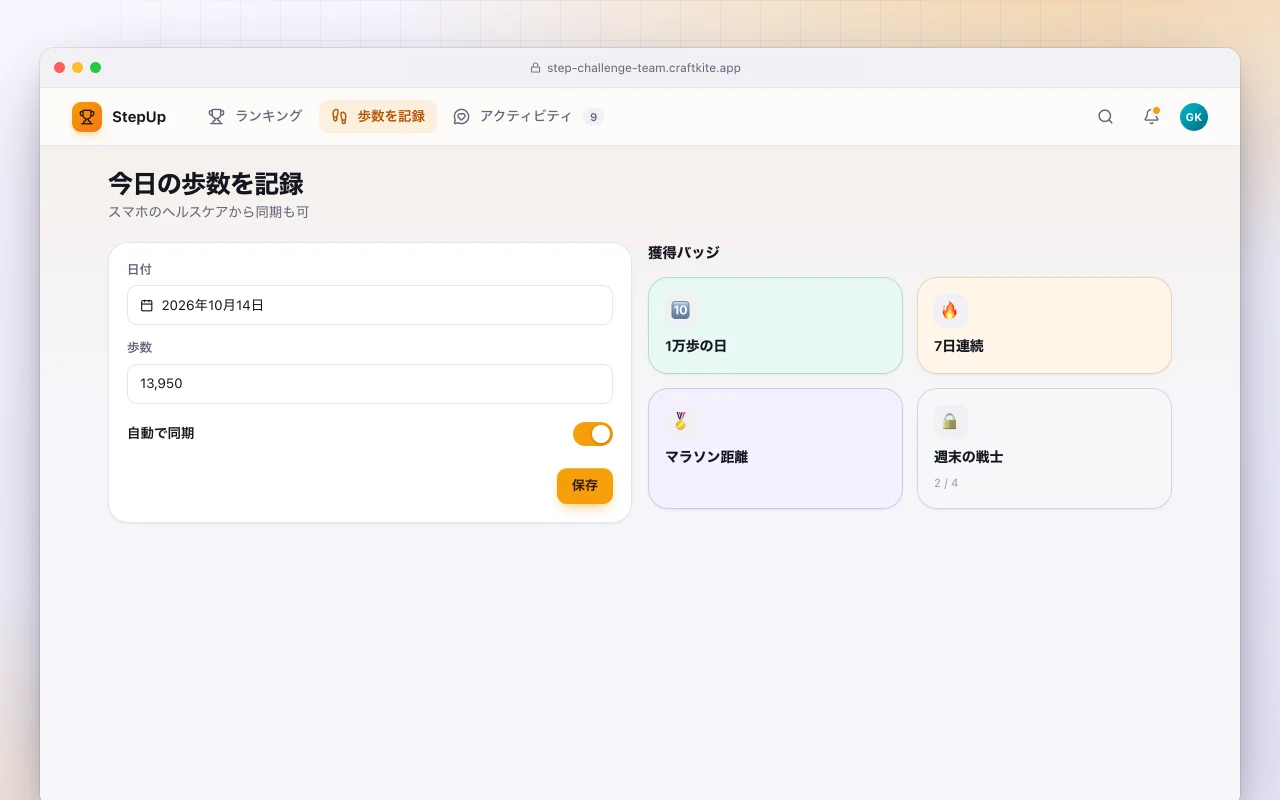Click the StepUp trophy logo icon
Viewport: 1280px width, 800px height.
pos(87,117)
